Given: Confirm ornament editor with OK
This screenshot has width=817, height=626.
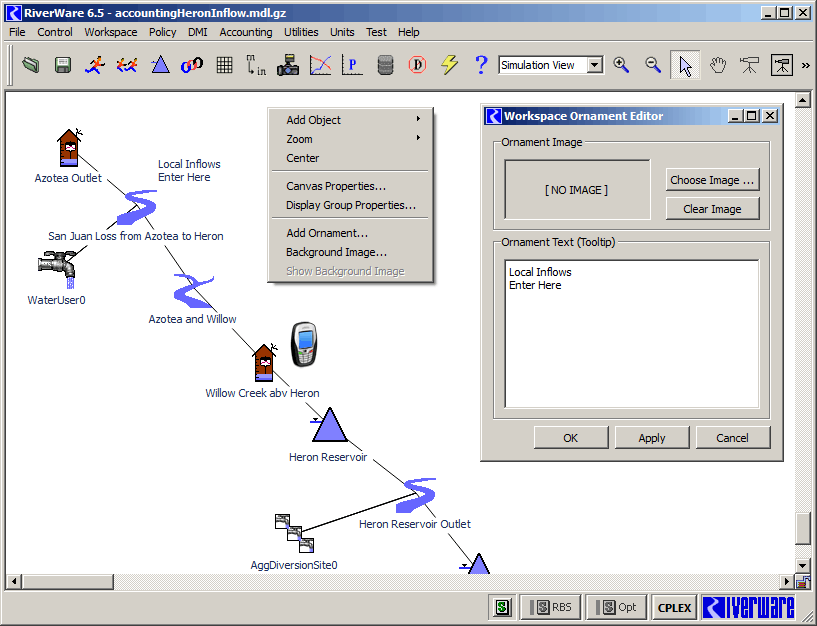Looking at the screenshot, I should 571,438.
